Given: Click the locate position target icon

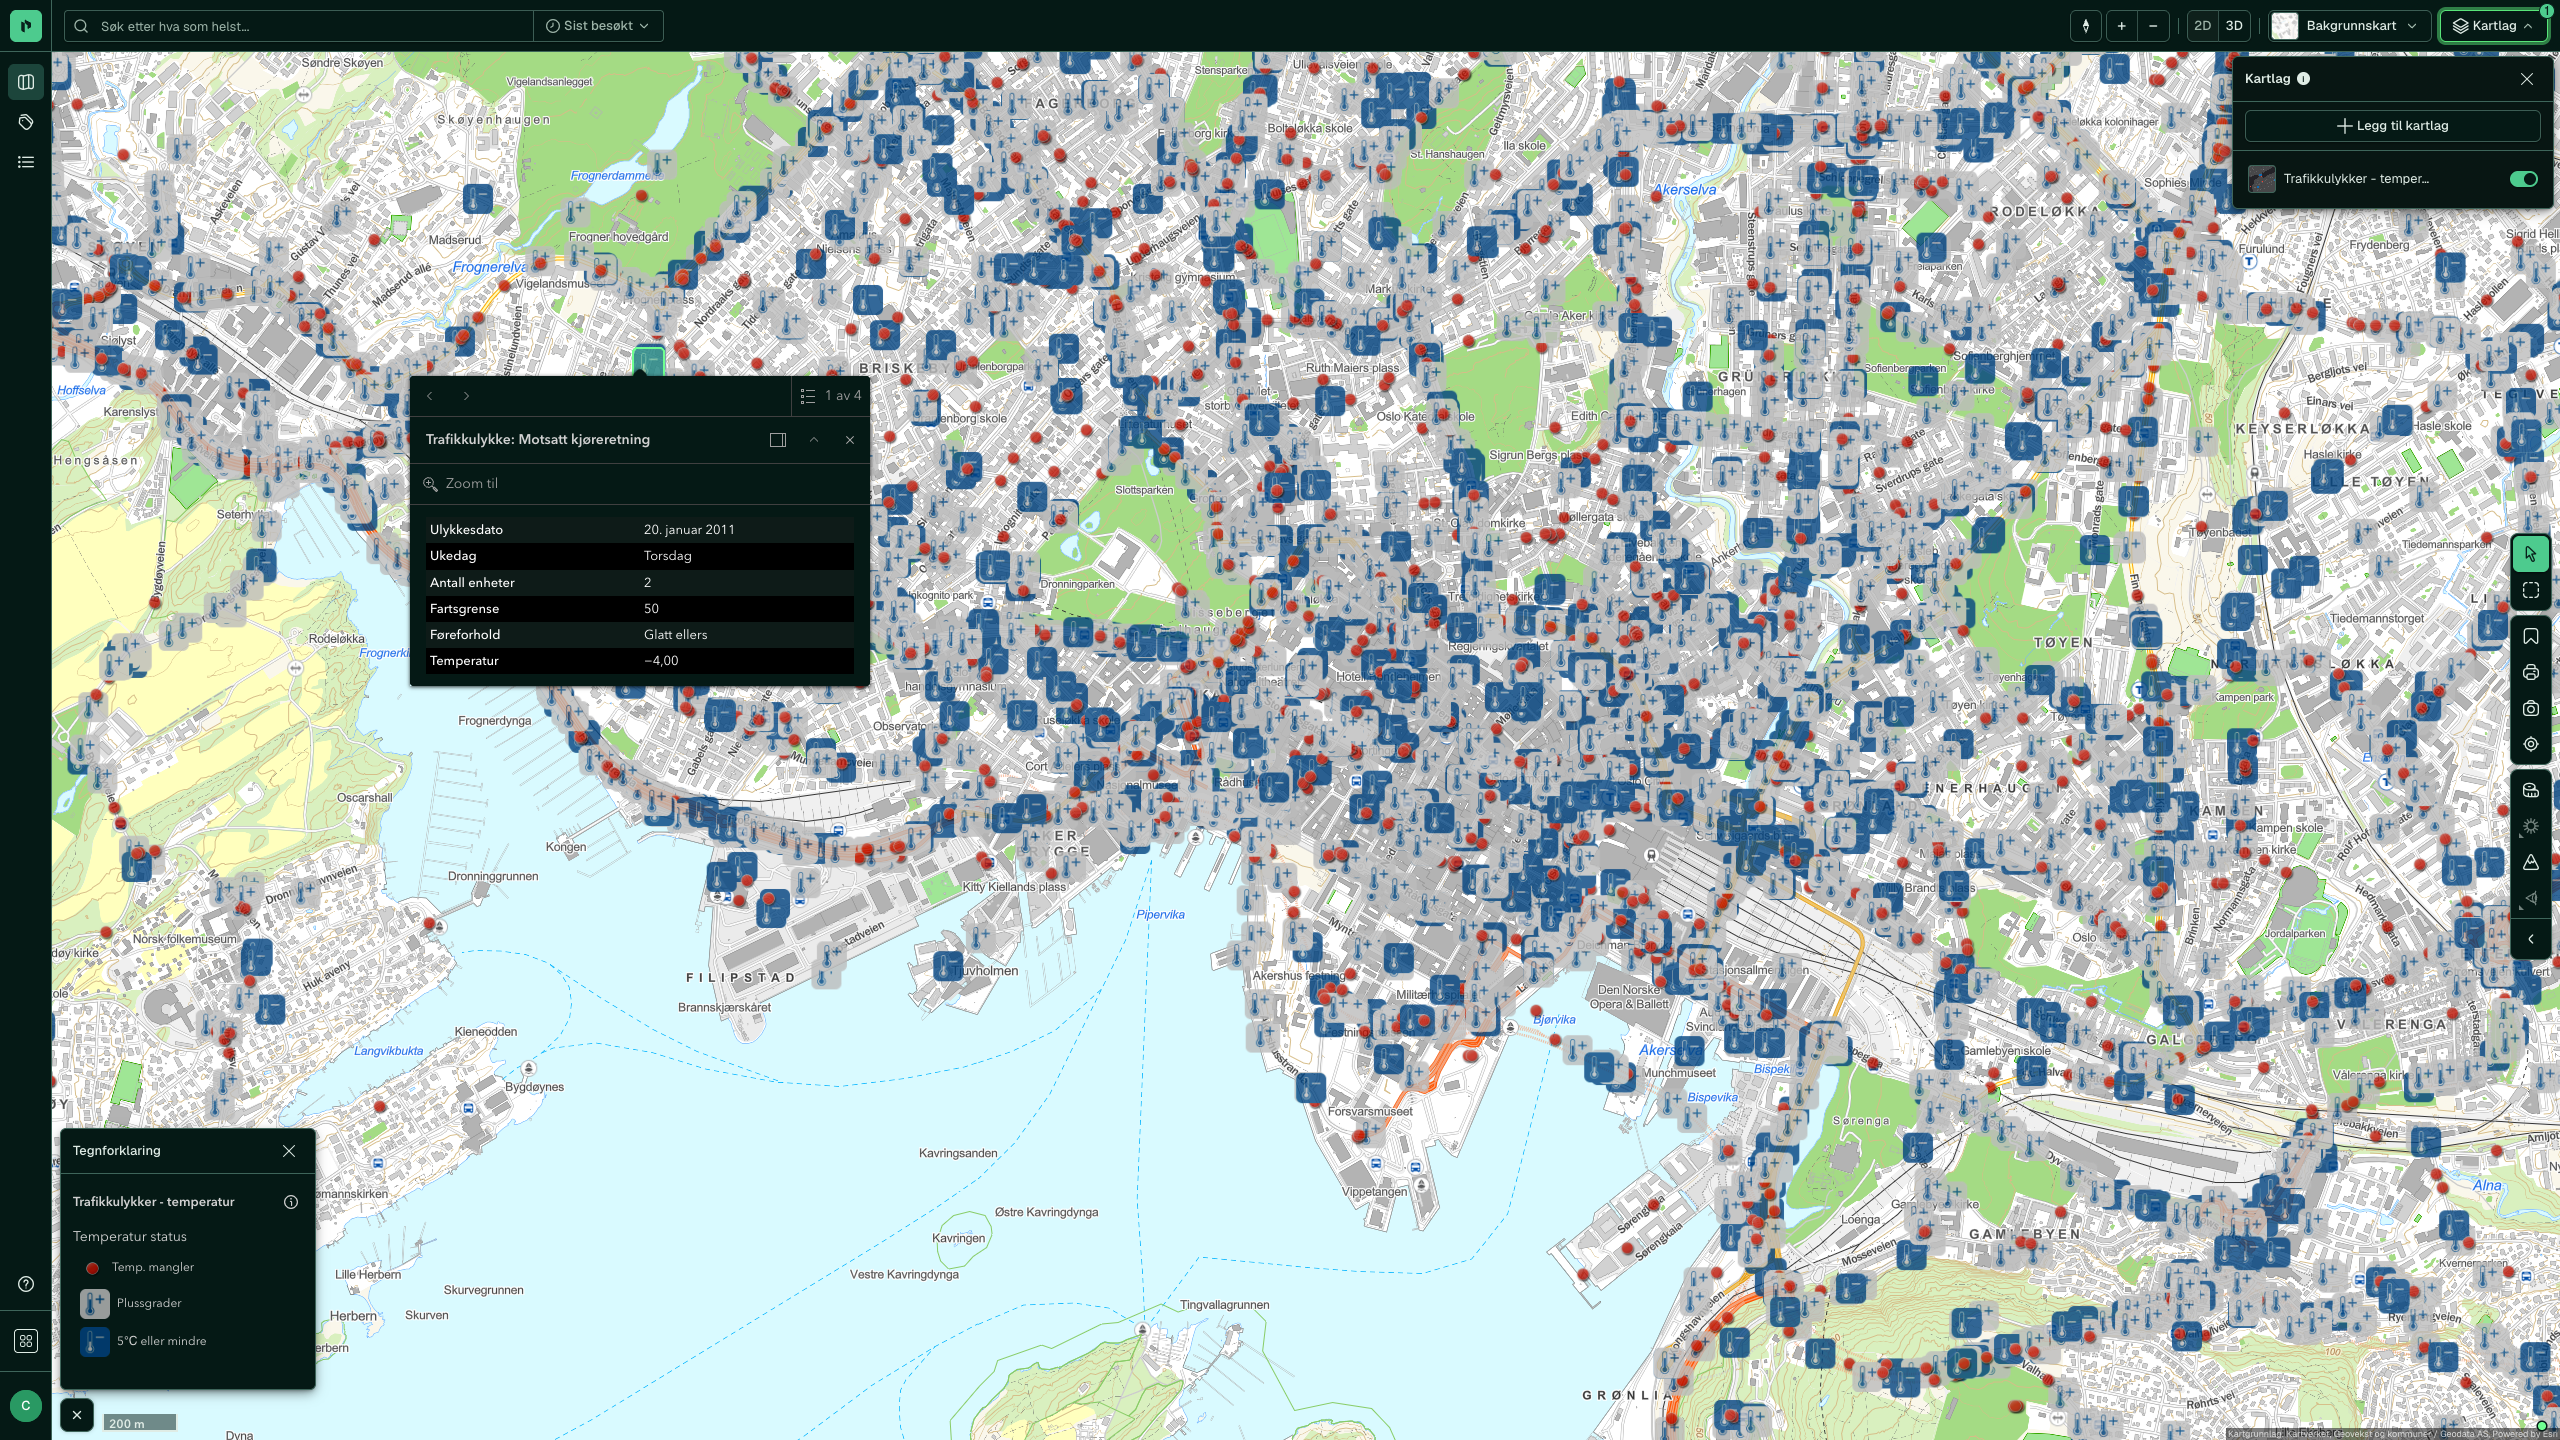Looking at the screenshot, I should [x=2530, y=744].
